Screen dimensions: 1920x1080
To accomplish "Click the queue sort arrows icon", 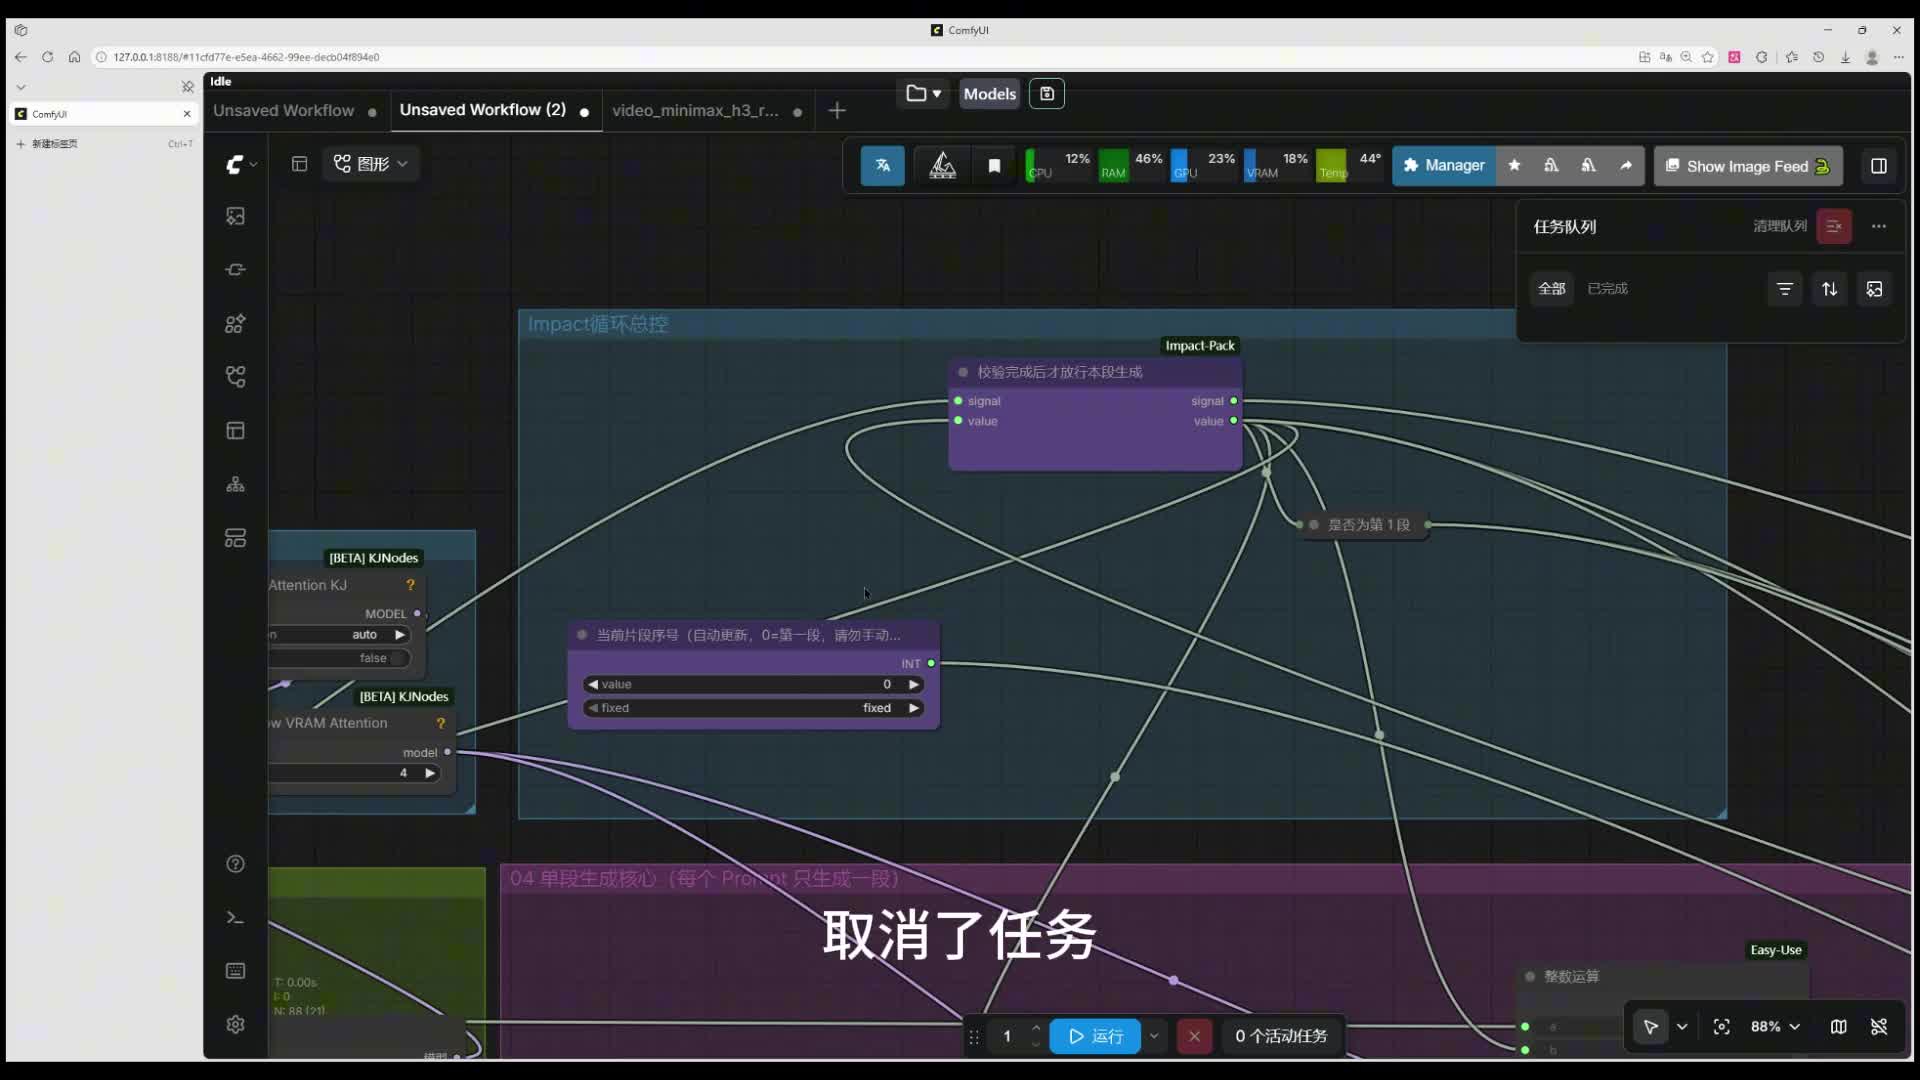I will (x=1830, y=289).
